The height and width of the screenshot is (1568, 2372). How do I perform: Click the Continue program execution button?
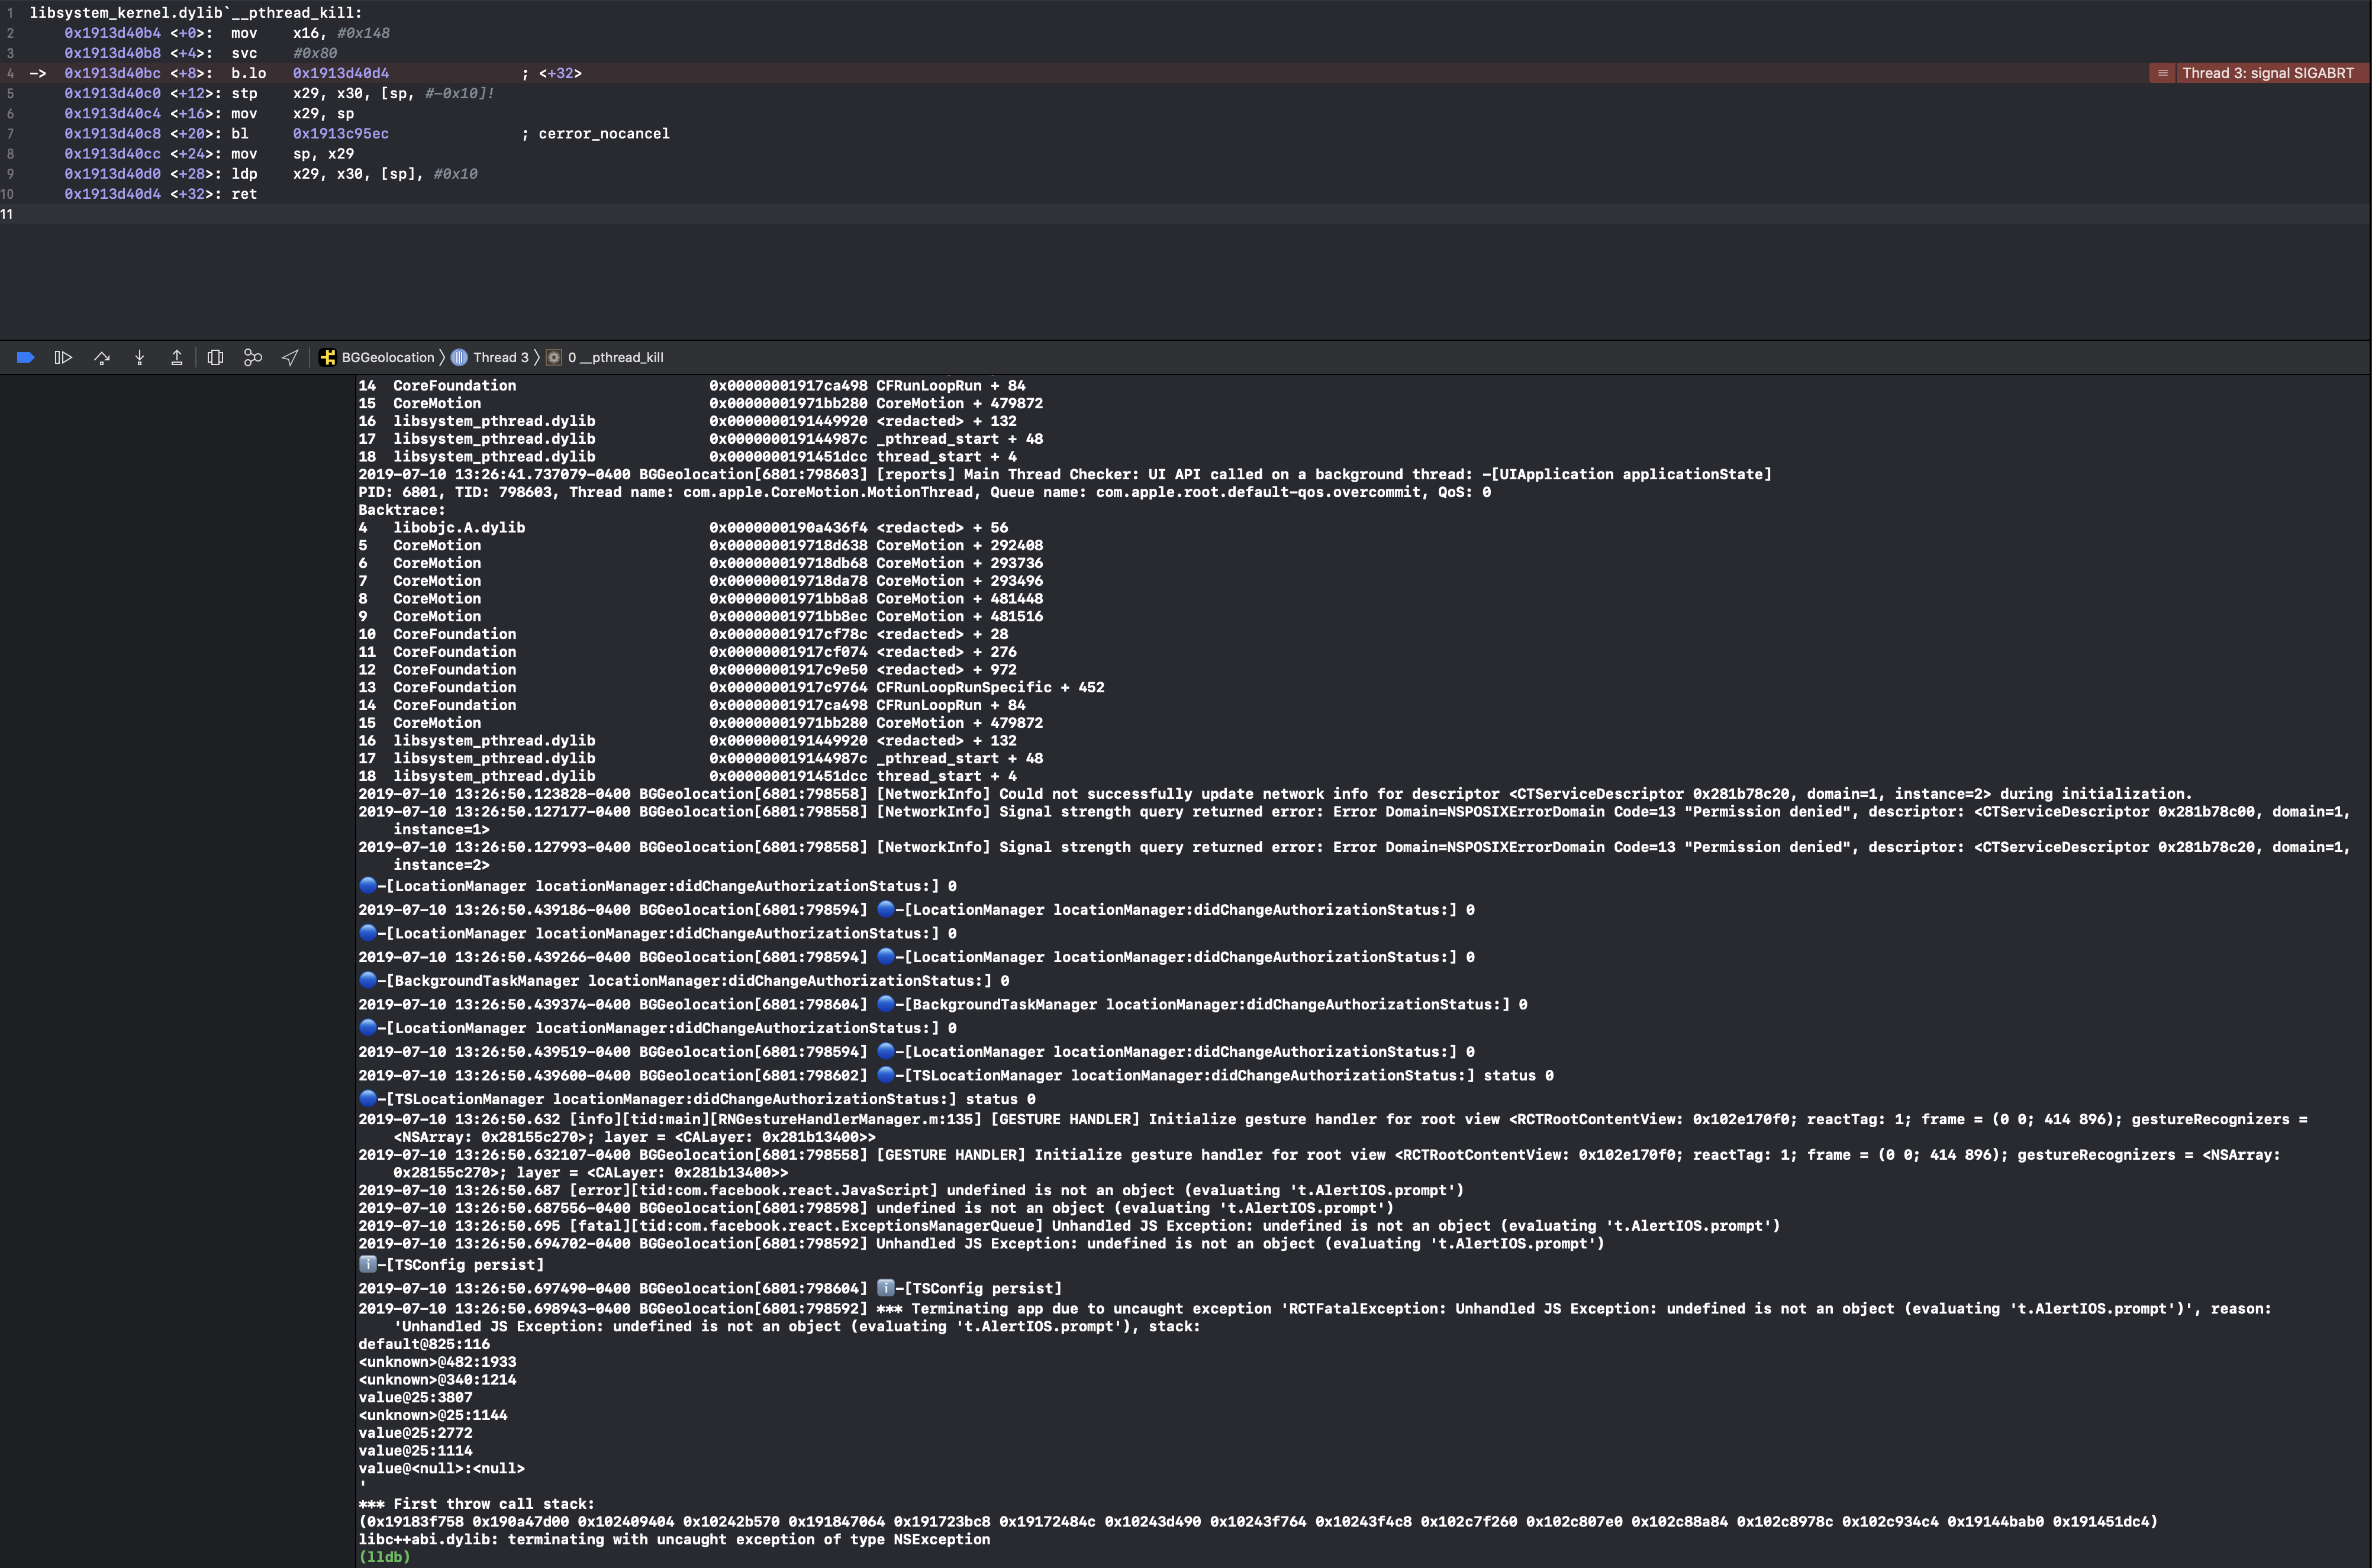[x=63, y=357]
